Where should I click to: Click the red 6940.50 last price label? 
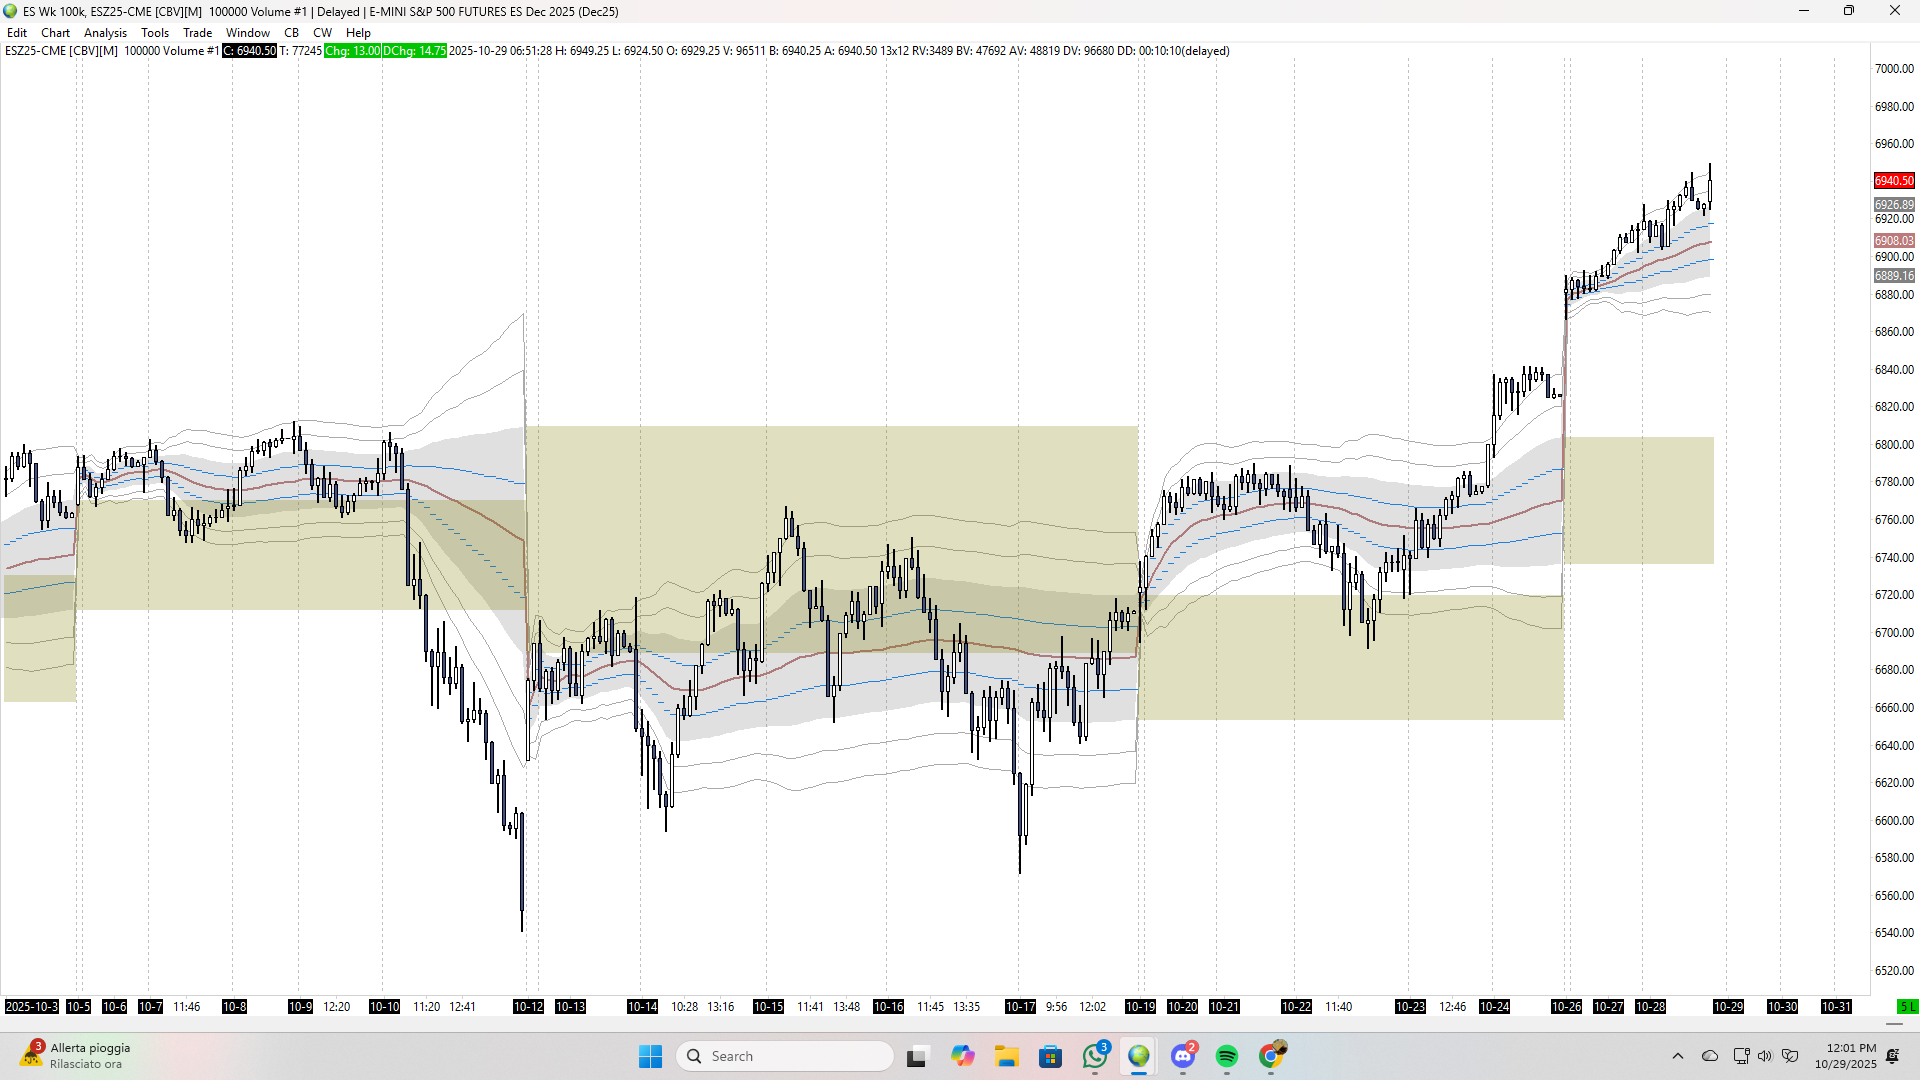click(1893, 181)
